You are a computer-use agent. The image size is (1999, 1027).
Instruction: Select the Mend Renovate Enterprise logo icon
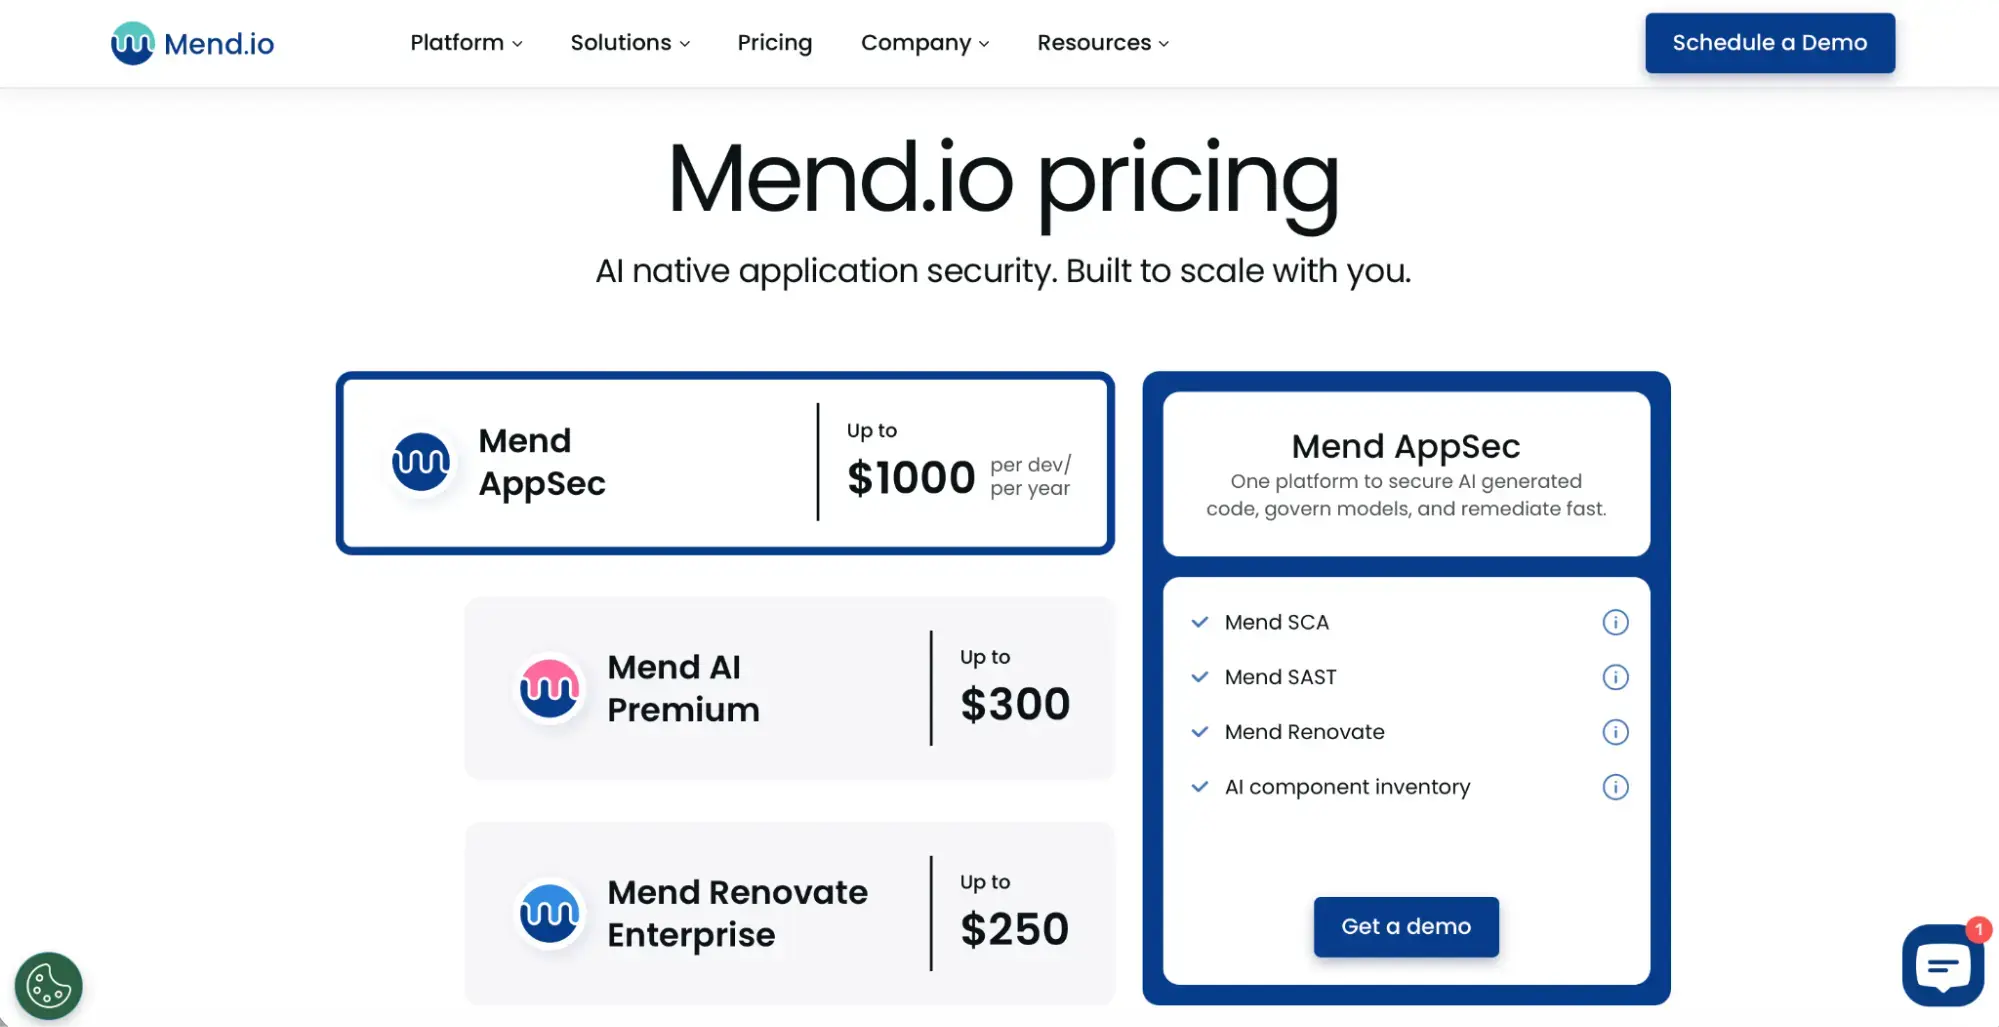tap(548, 913)
